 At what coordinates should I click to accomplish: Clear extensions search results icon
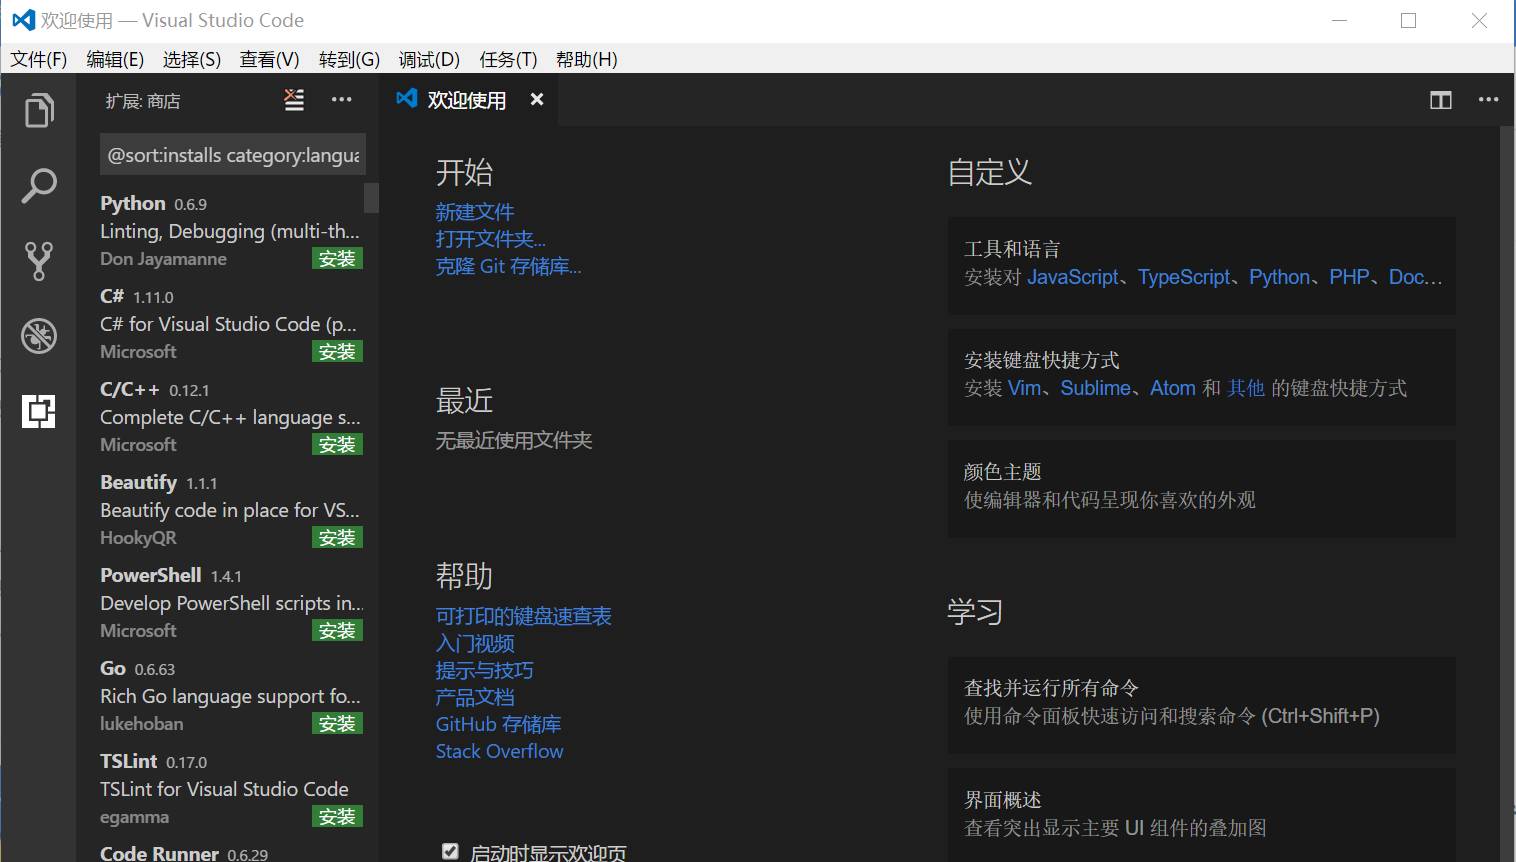(x=294, y=100)
